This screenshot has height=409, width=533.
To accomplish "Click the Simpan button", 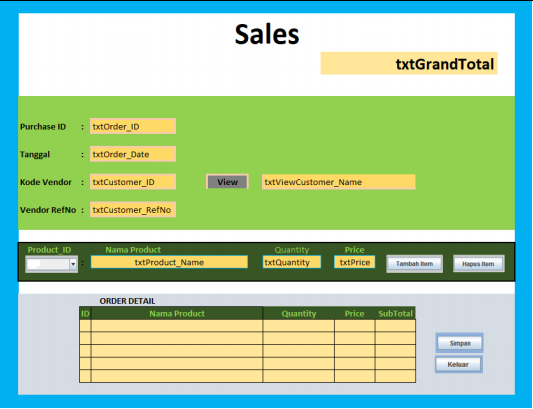I will [x=460, y=343].
